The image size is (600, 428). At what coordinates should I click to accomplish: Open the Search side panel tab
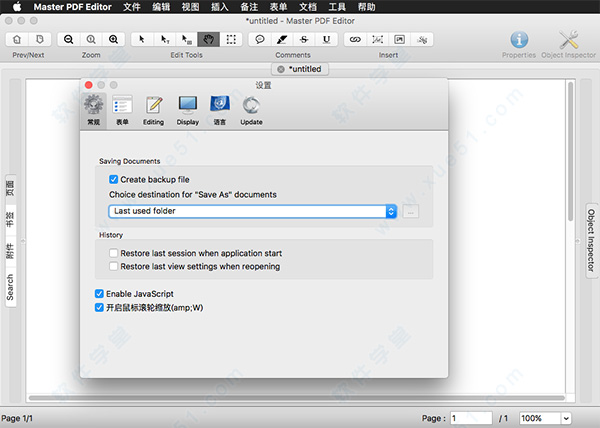point(10,287)
